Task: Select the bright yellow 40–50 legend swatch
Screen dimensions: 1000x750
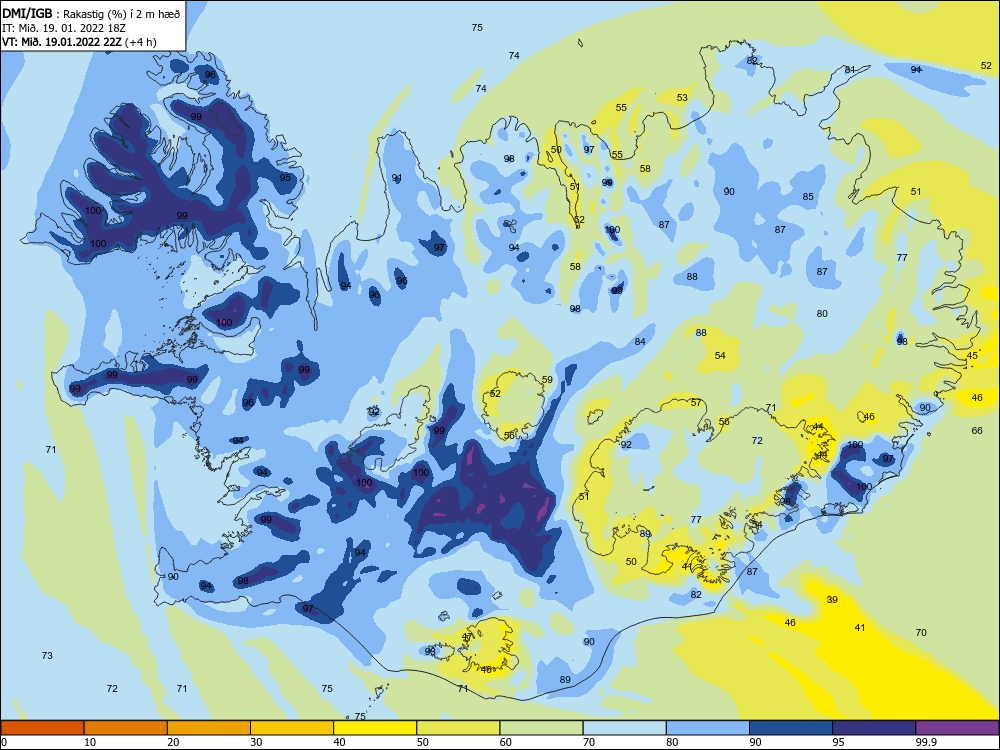Action: point(375,728)
